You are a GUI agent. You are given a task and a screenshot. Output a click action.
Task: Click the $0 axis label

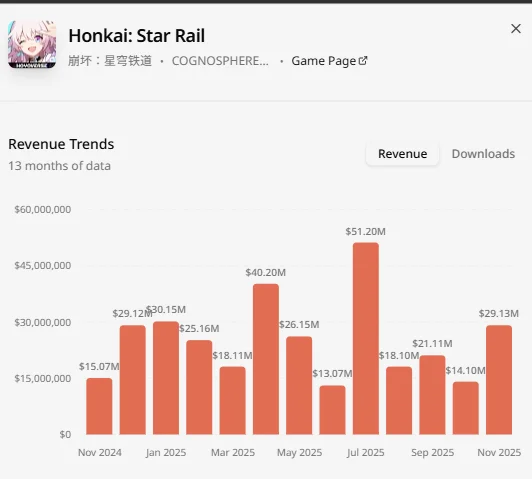[x=65, y=435]
